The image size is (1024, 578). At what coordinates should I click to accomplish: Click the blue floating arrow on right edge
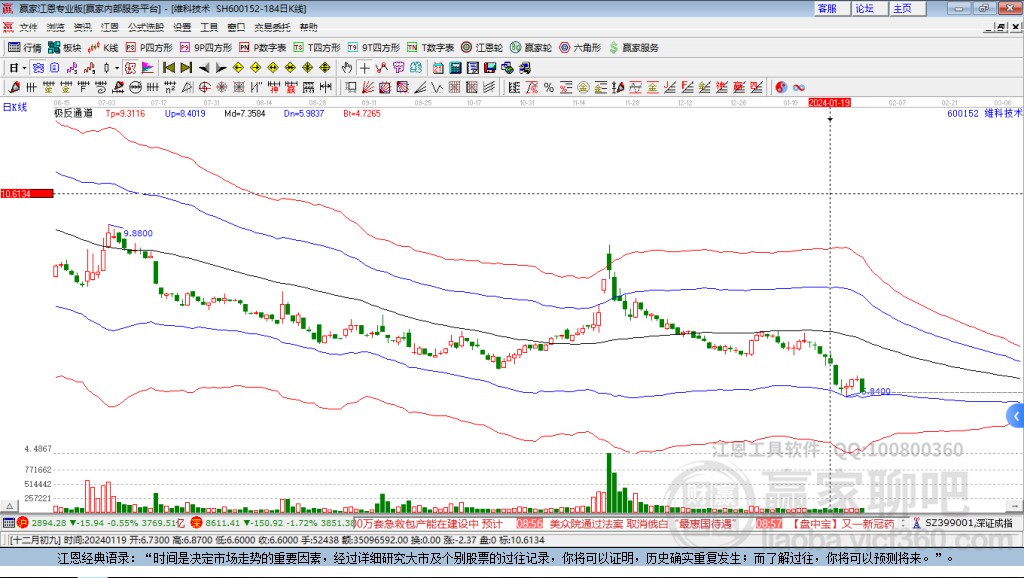click(1016, 415)
